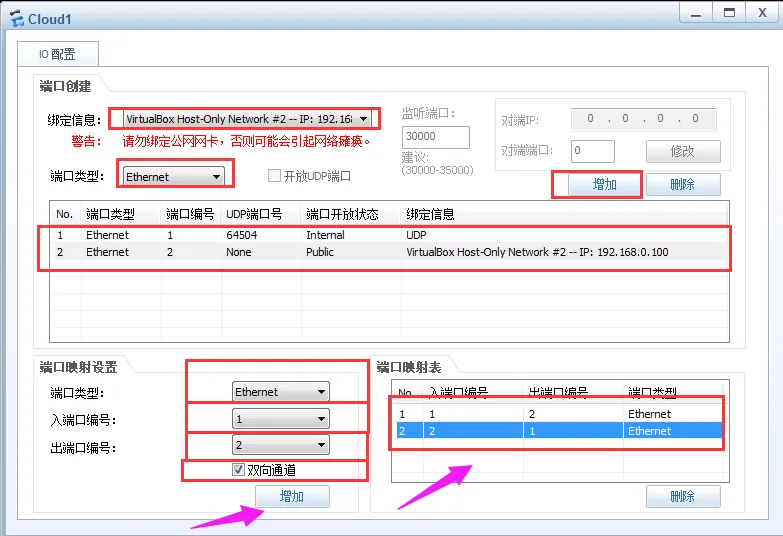
Task: Click 删除 button under port mapping table
Action: [682, 496]
